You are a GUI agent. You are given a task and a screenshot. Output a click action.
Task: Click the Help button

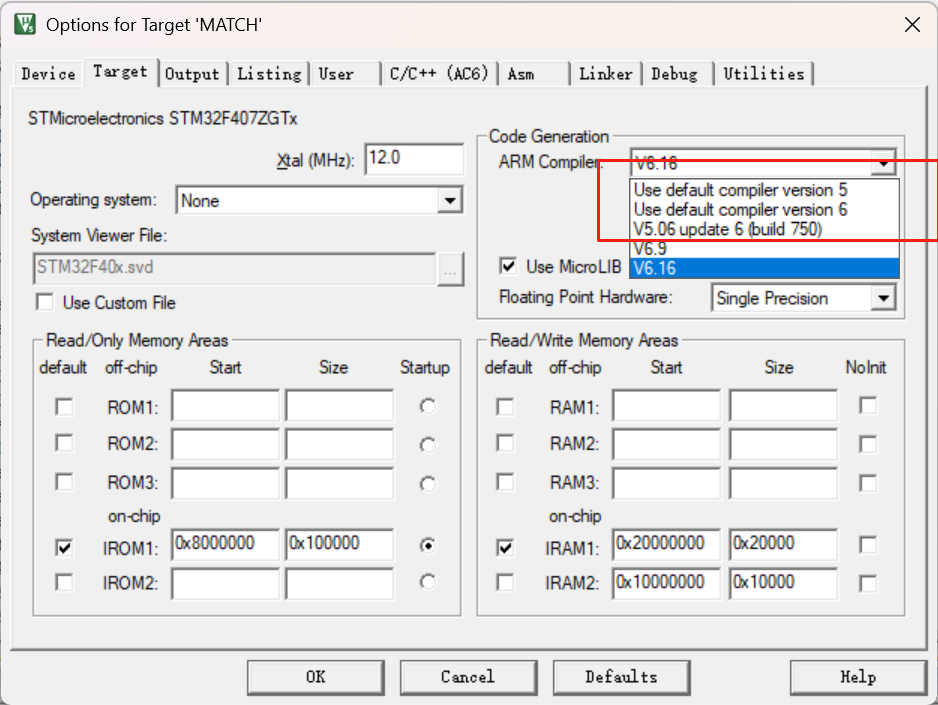coord(858,677)
